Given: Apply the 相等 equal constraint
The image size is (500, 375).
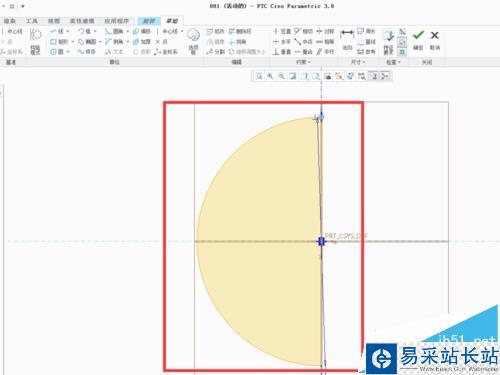Looking at the screenshot, I should (x=325, y=42).
